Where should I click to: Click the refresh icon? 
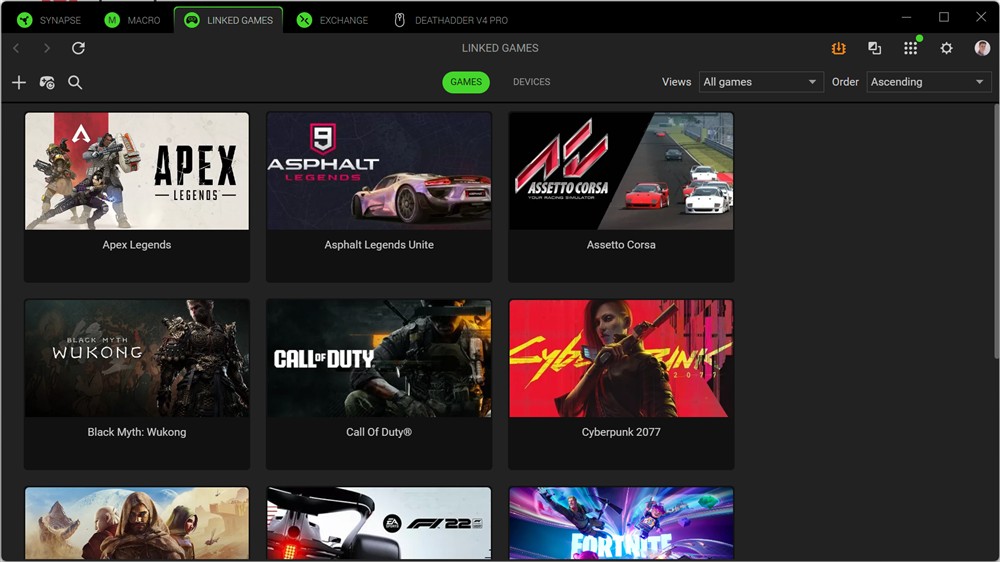[78, 48]
